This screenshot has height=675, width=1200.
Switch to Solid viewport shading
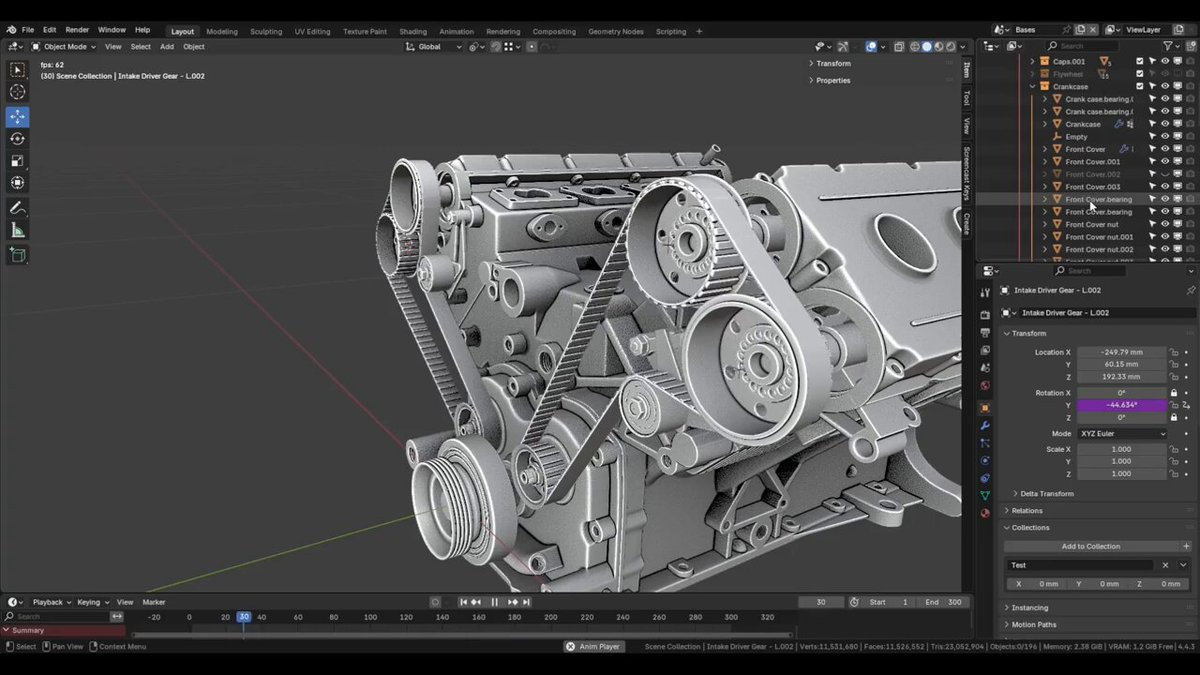pos(926,46)
